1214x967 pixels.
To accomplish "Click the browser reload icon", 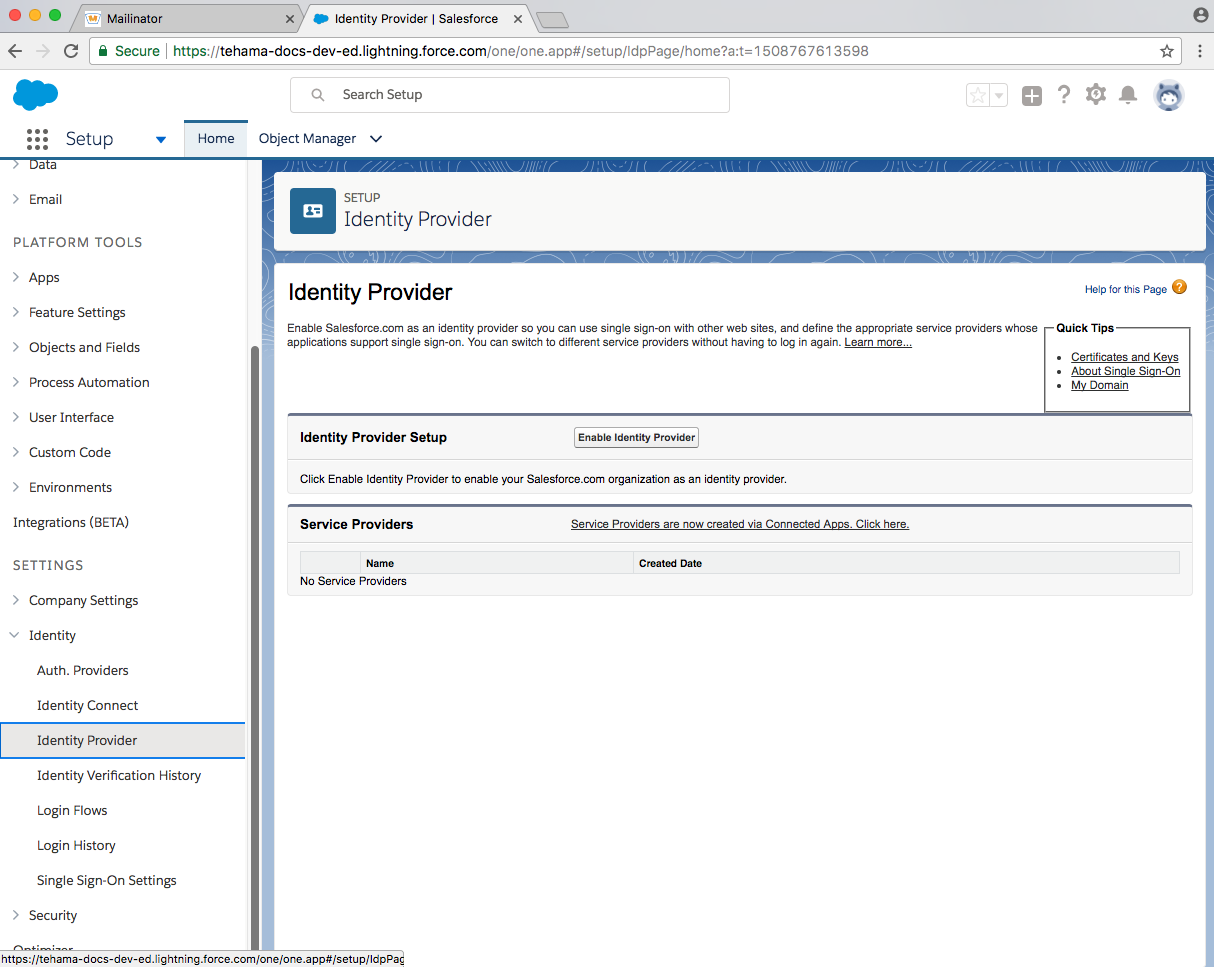I will [71, 51].
